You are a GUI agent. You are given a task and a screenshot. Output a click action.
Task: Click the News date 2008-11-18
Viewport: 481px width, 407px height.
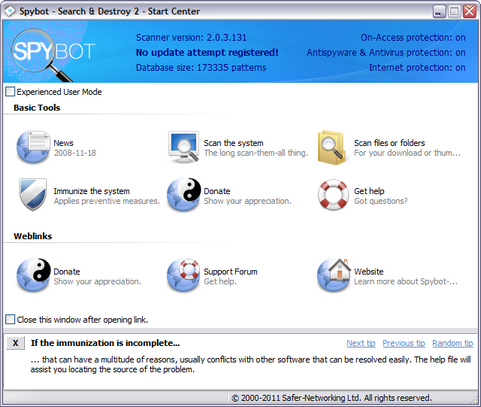75,153
